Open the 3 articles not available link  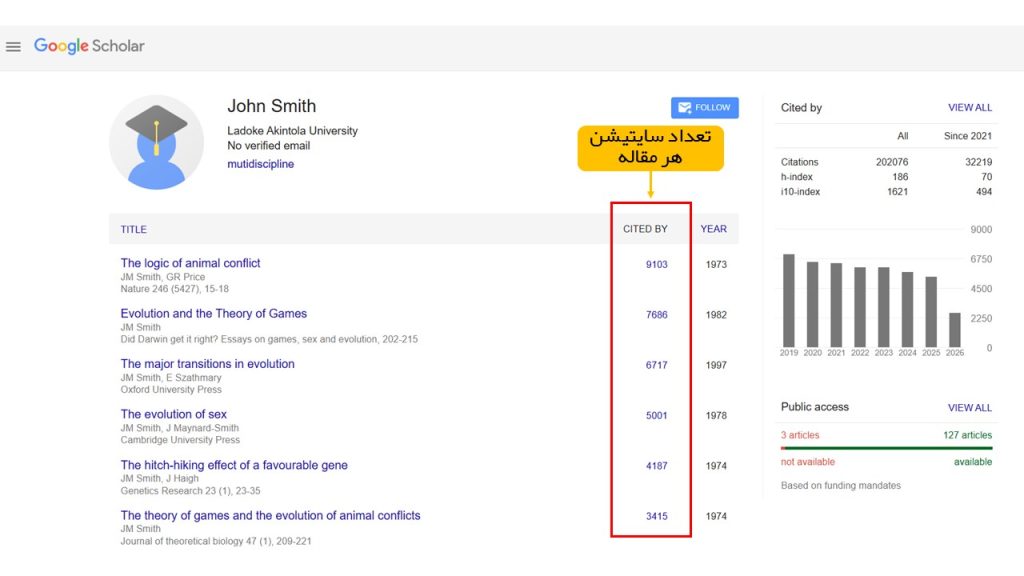click(799, 435)
